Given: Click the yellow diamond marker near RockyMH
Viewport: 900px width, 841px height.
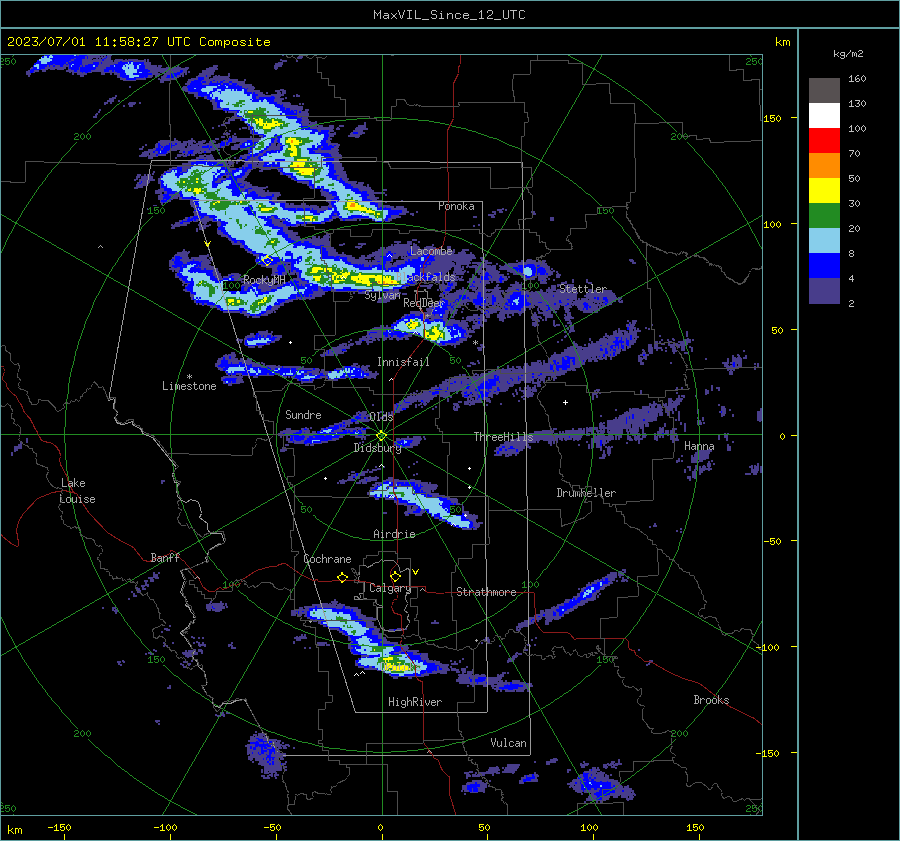Looking at the screenshot, I should [x=267, y=261].
